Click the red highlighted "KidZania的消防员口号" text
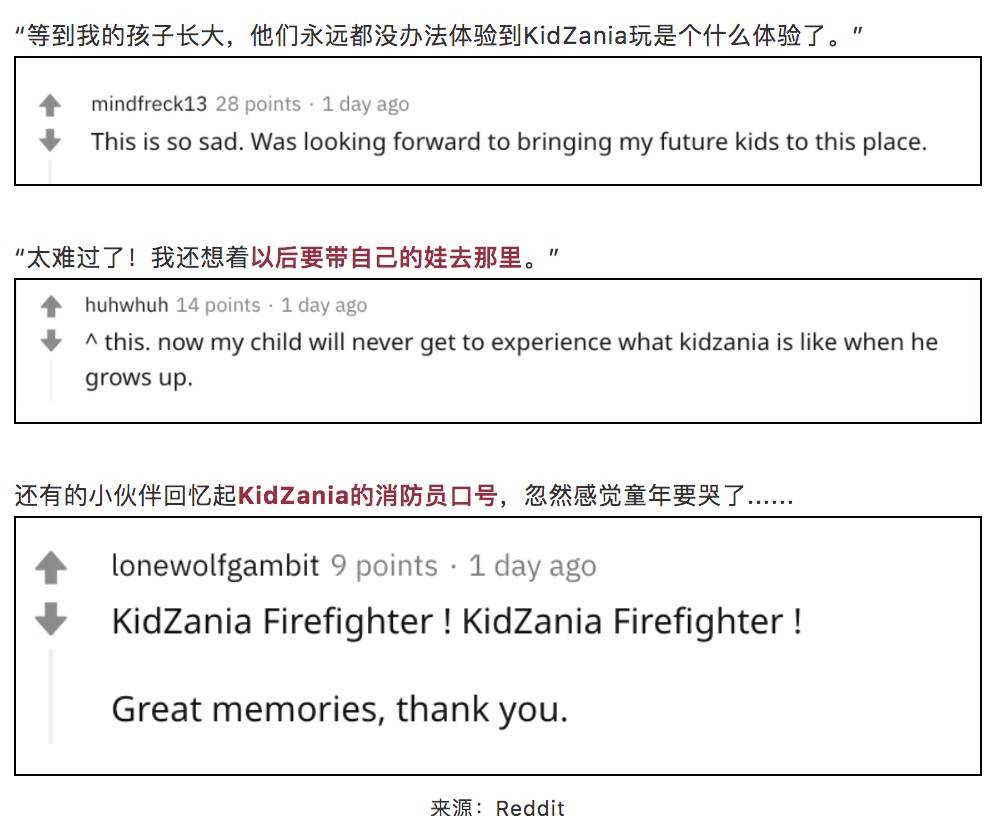 (367, 495)
